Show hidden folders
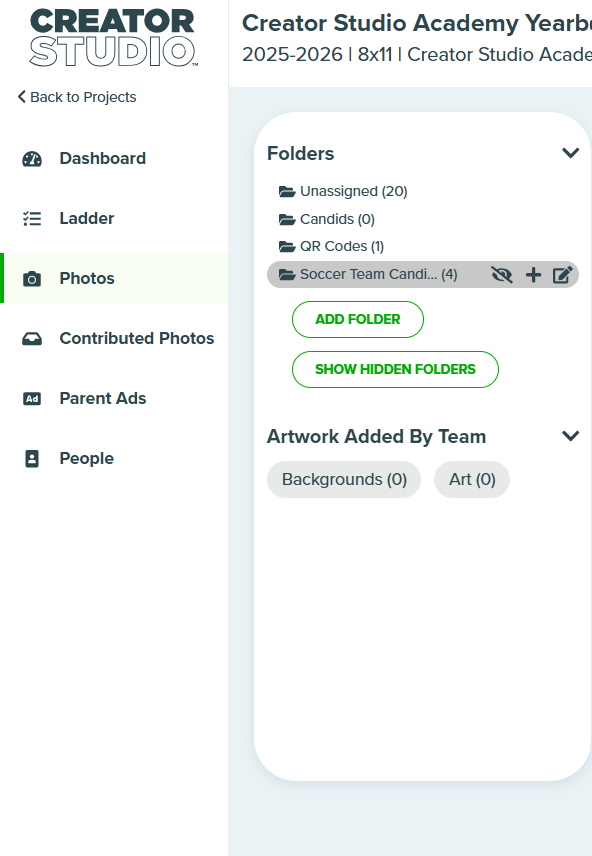592x856 pixels. 395,370
